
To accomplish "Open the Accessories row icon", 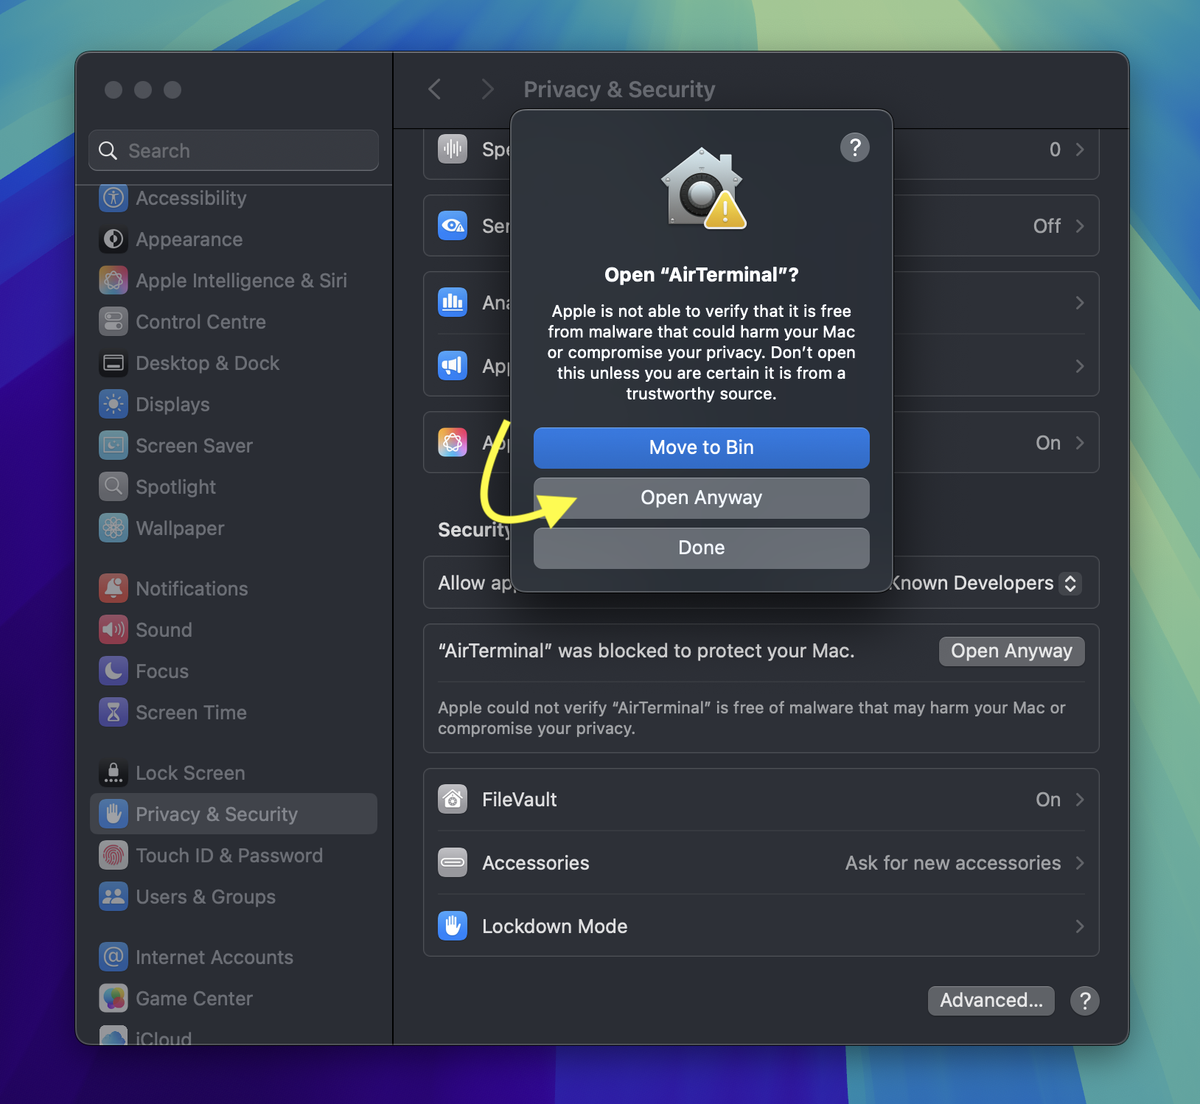I will coord(453,863).
